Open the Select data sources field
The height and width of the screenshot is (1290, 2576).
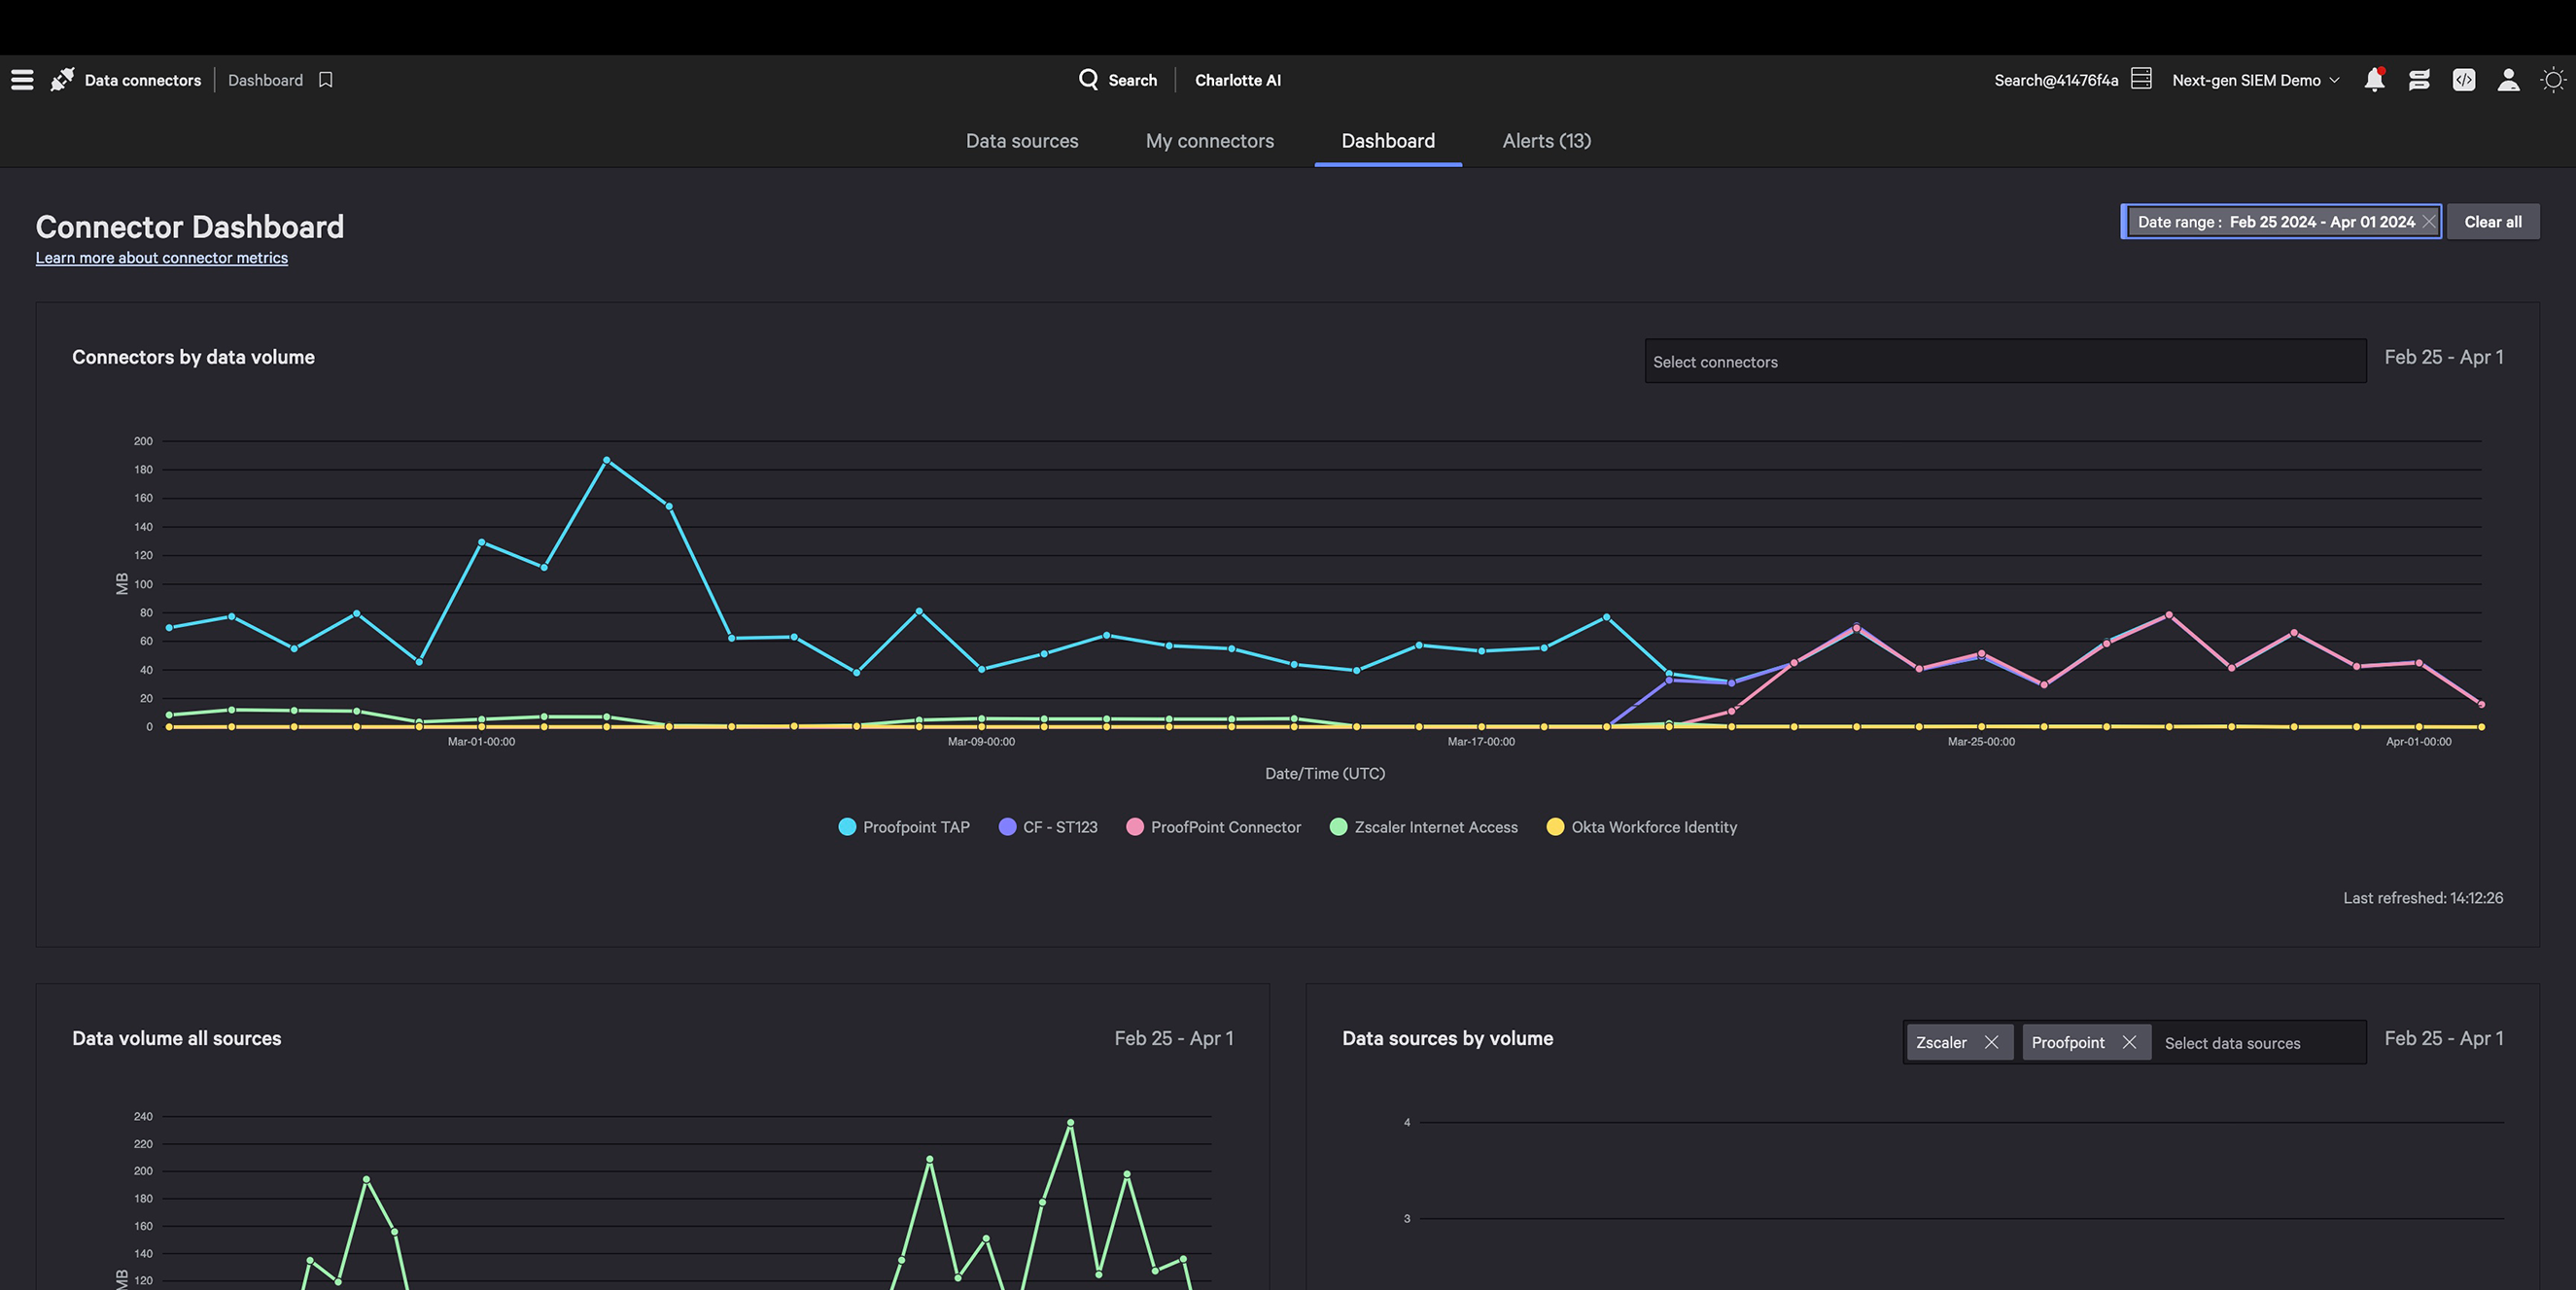click(2255, 1043)
